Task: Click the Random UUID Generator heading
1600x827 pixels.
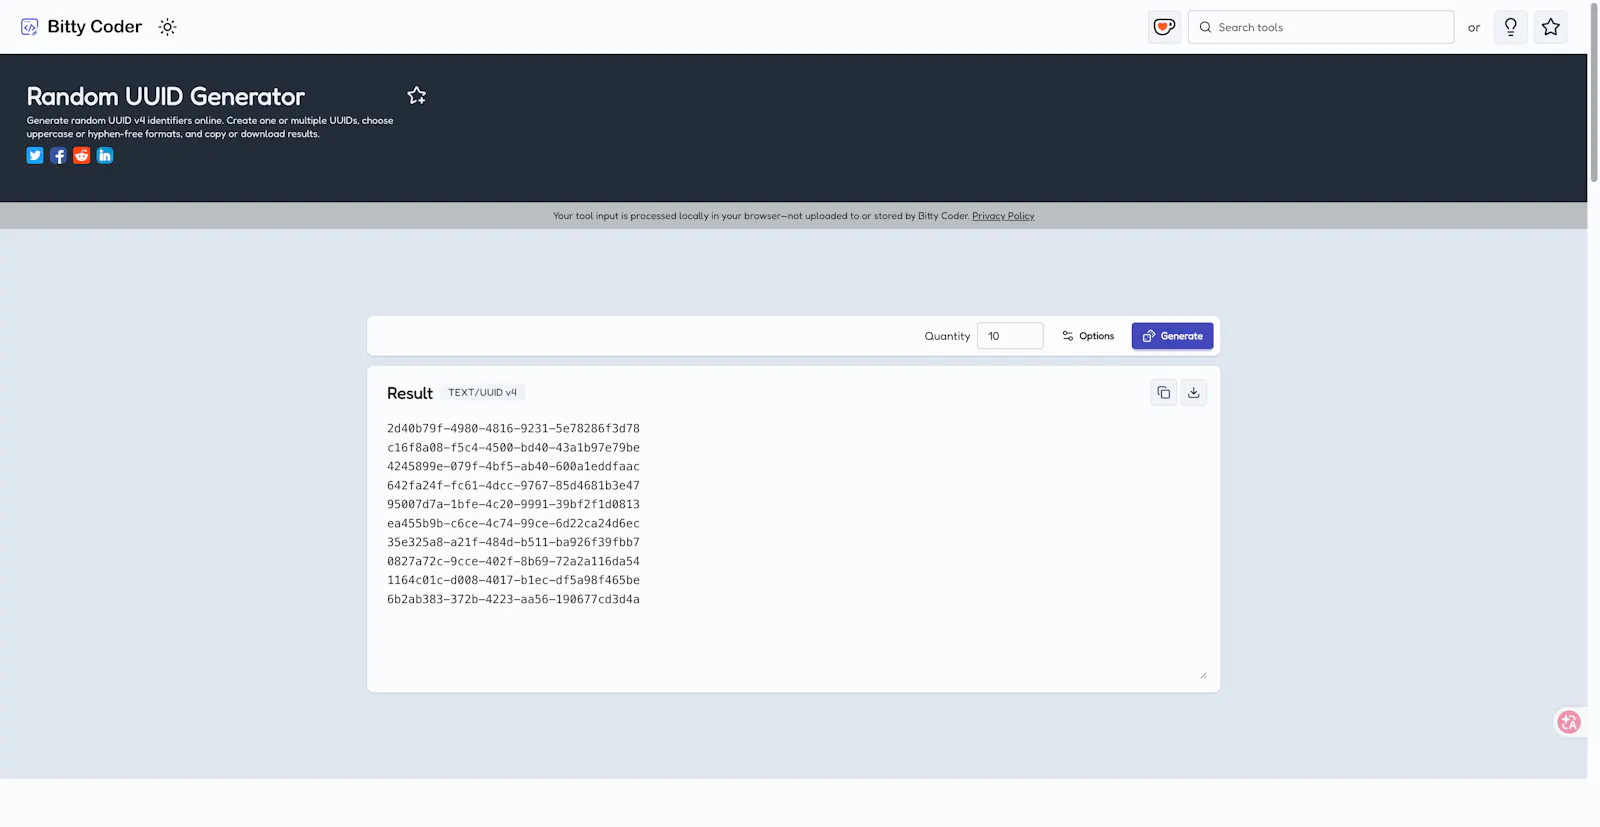Action: [x=166, y=96]
